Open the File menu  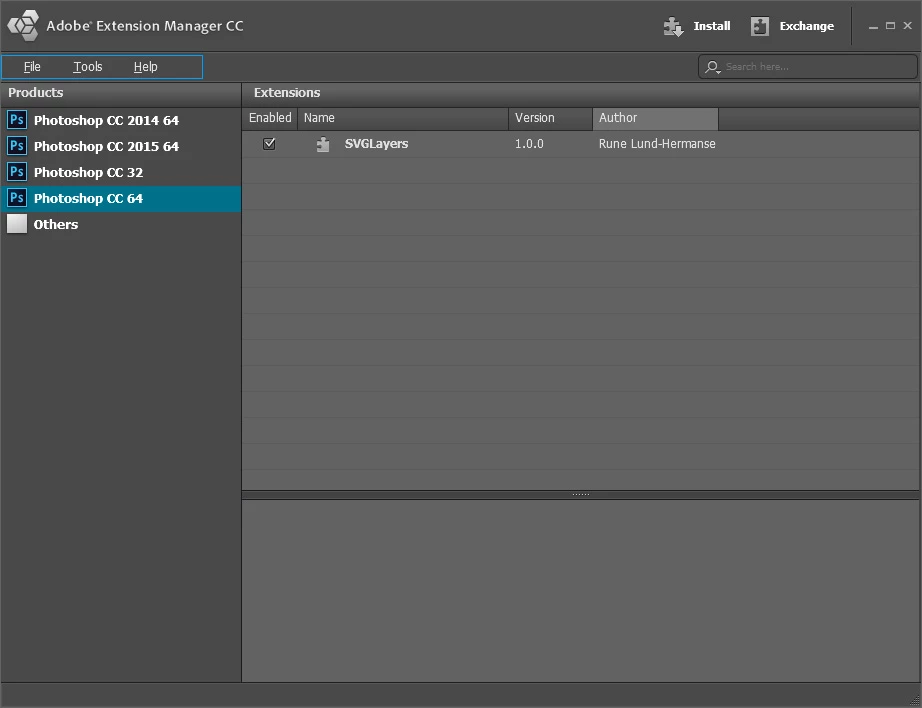[x=32, y=67]
